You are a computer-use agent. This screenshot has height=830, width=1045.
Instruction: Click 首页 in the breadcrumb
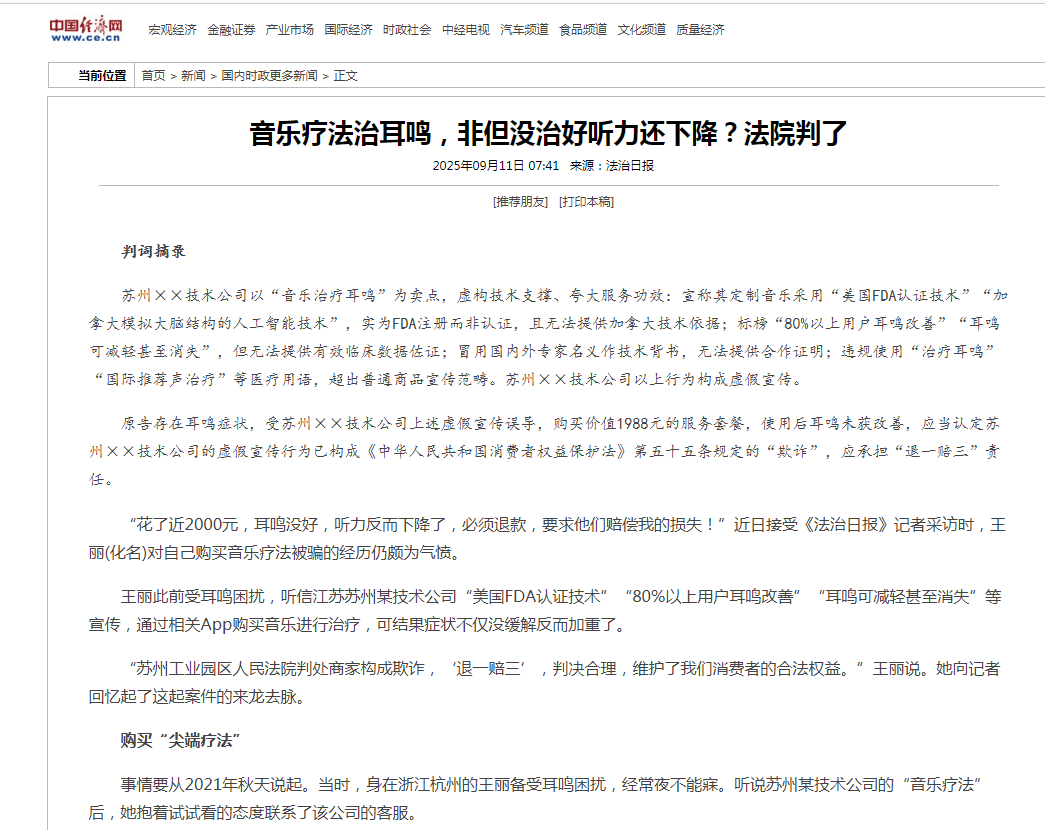[x=153, y=75]
